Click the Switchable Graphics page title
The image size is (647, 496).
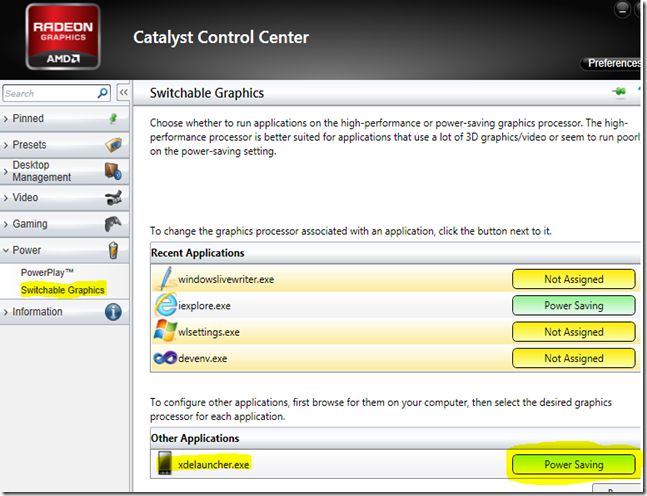point(207,93)
